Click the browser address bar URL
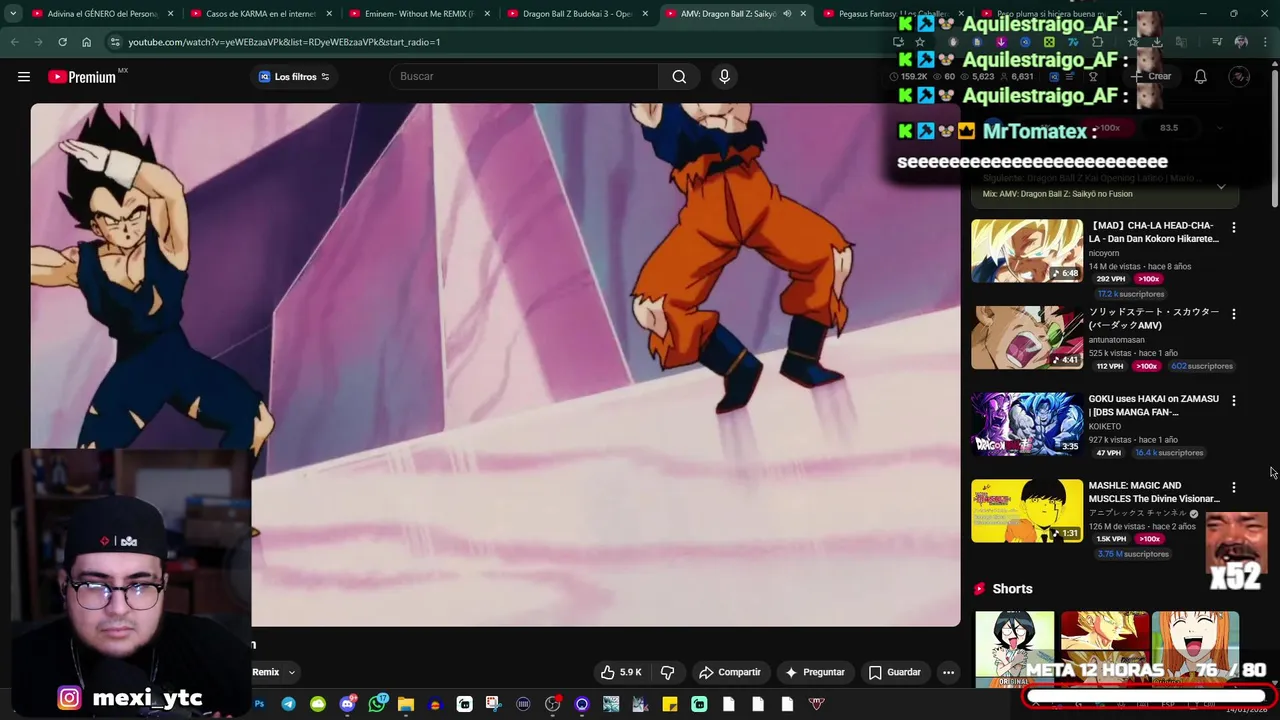The image size is (1280, 720). pyautogui.click(x=284, y=42)
